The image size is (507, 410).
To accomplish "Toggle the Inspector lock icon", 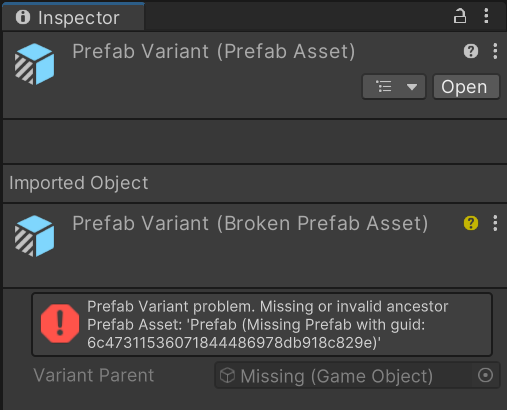I will 460,16.
